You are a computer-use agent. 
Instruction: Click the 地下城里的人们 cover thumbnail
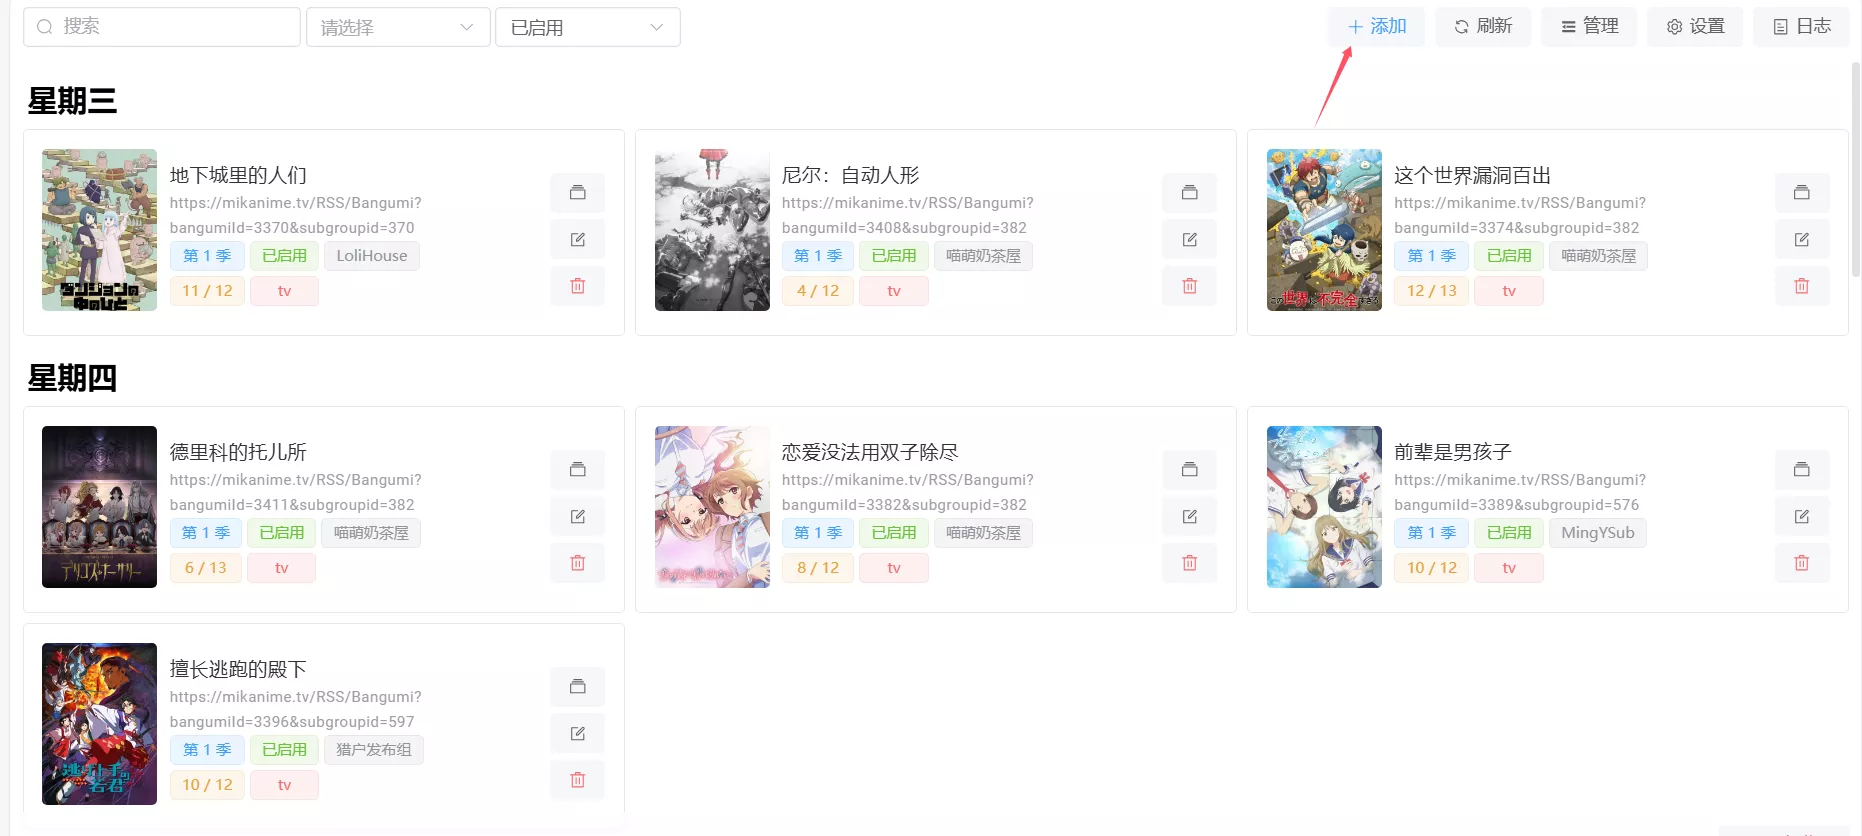click(99, 230)
